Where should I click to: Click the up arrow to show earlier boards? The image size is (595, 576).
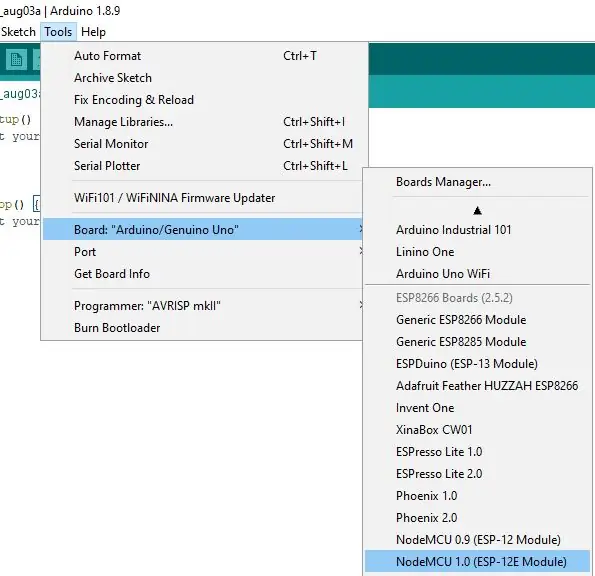click(x=477, y=210)
